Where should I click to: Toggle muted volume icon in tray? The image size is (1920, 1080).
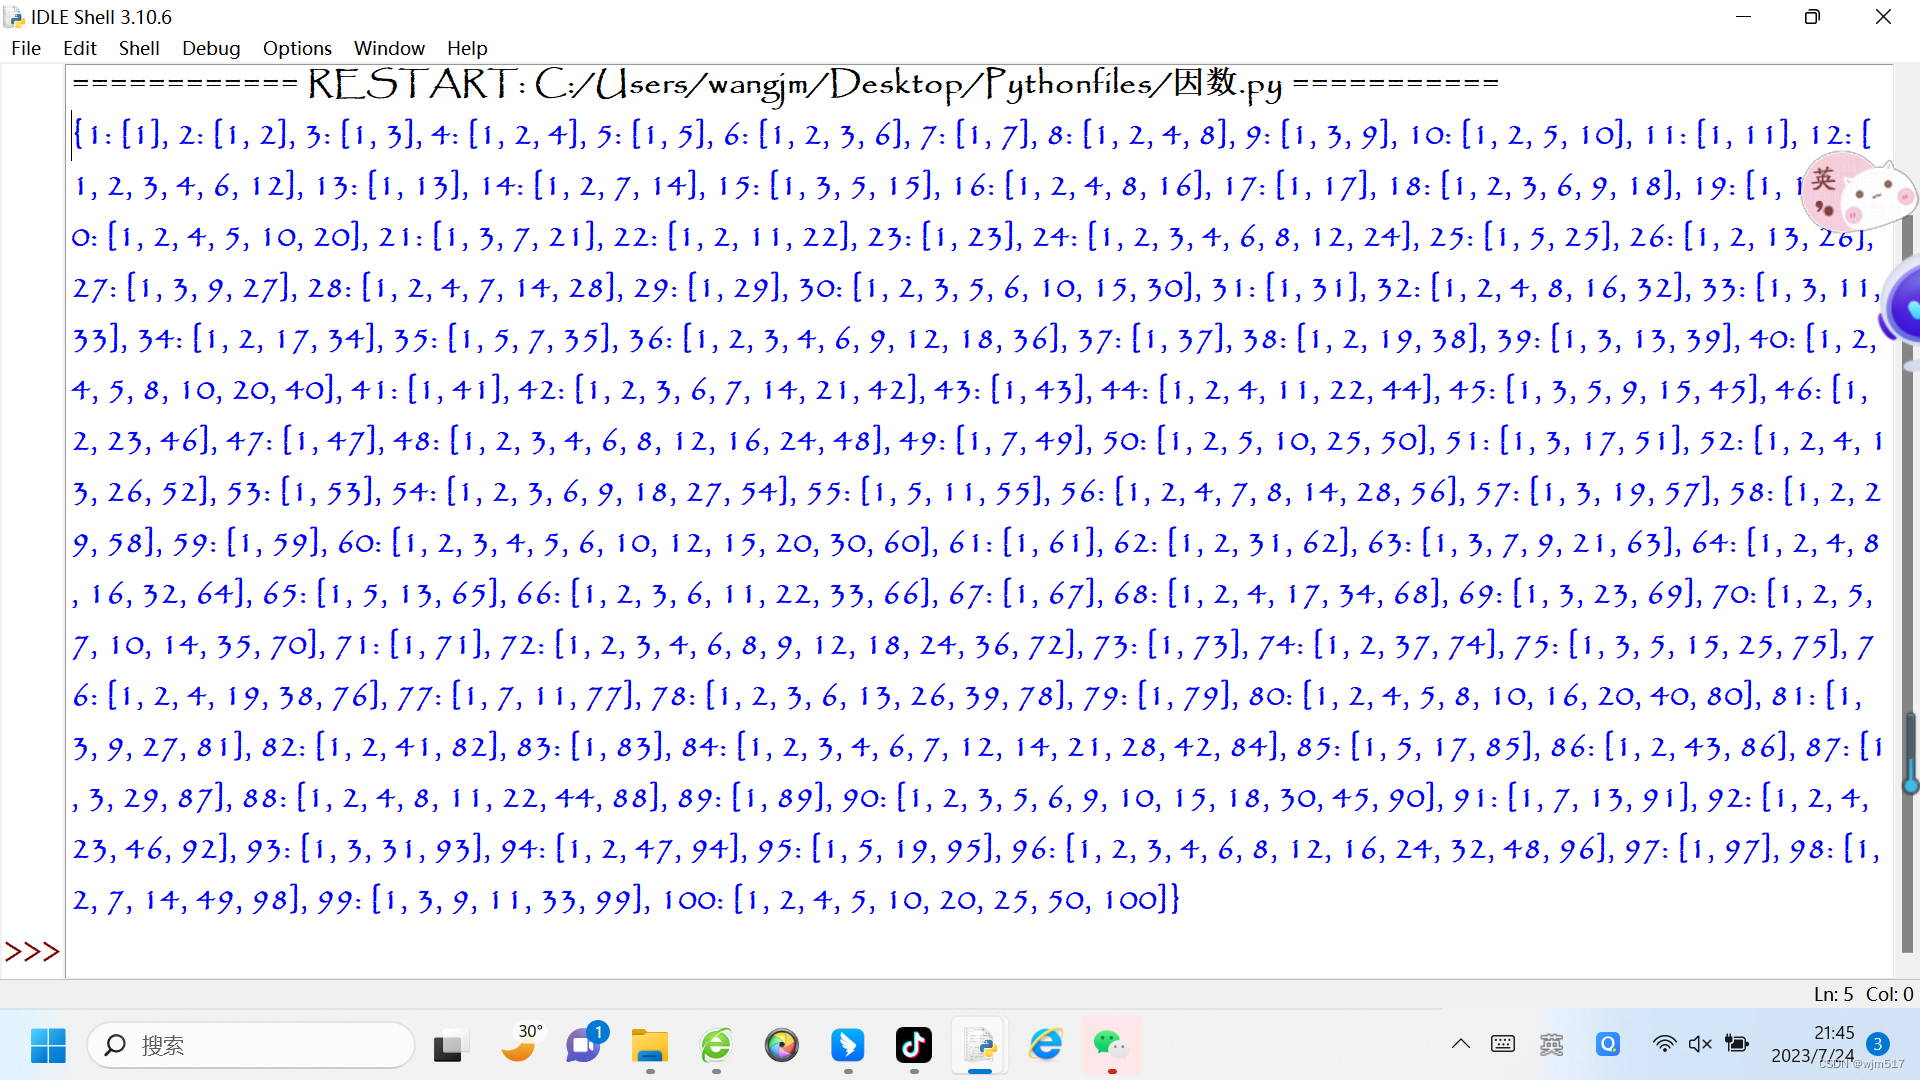click(x=1700, y=1044)
